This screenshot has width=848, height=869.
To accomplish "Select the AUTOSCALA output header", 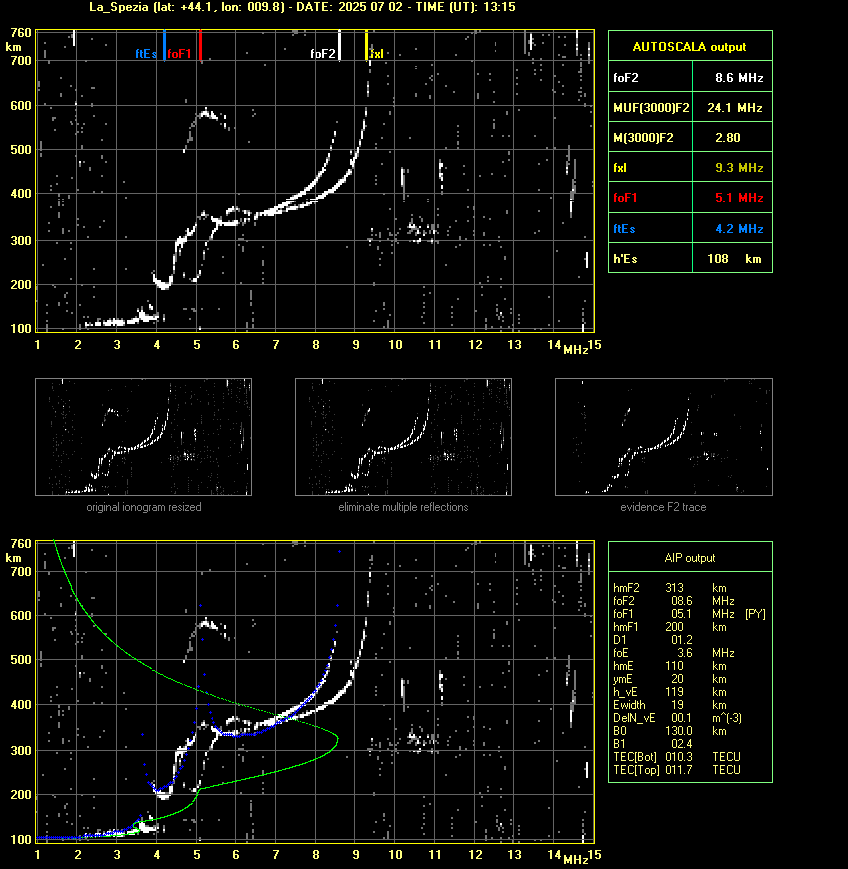I will [x=689, y=47].
